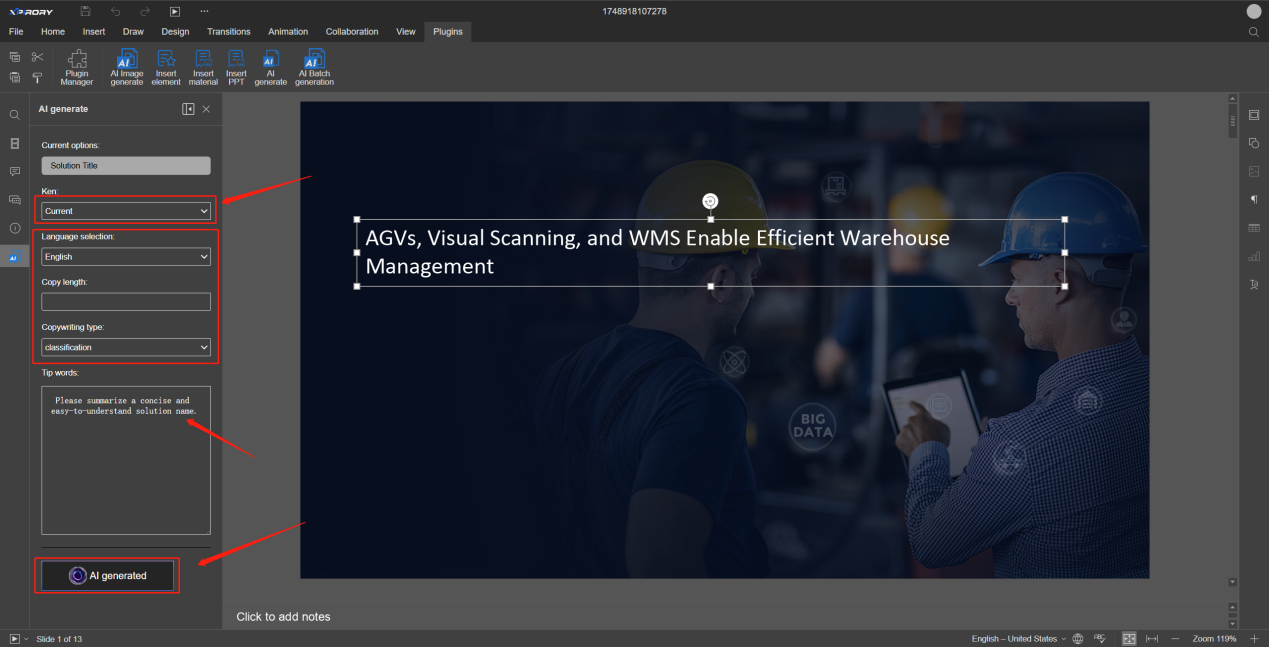Click the spell check icon in status bar
This screenshot has height=647, width=1269.
(x=1099, y=638)
